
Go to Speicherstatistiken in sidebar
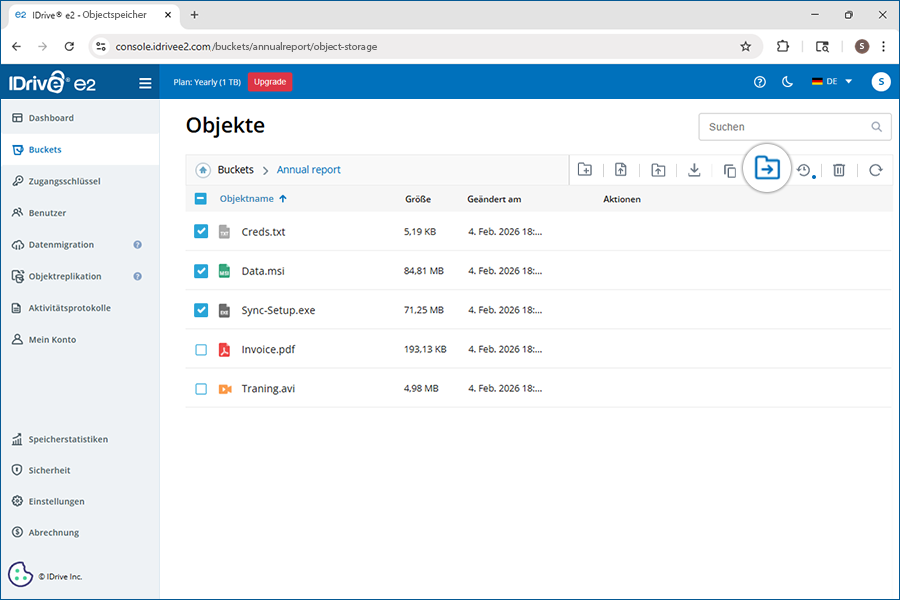pyautogui.click(x=68, y=439)
